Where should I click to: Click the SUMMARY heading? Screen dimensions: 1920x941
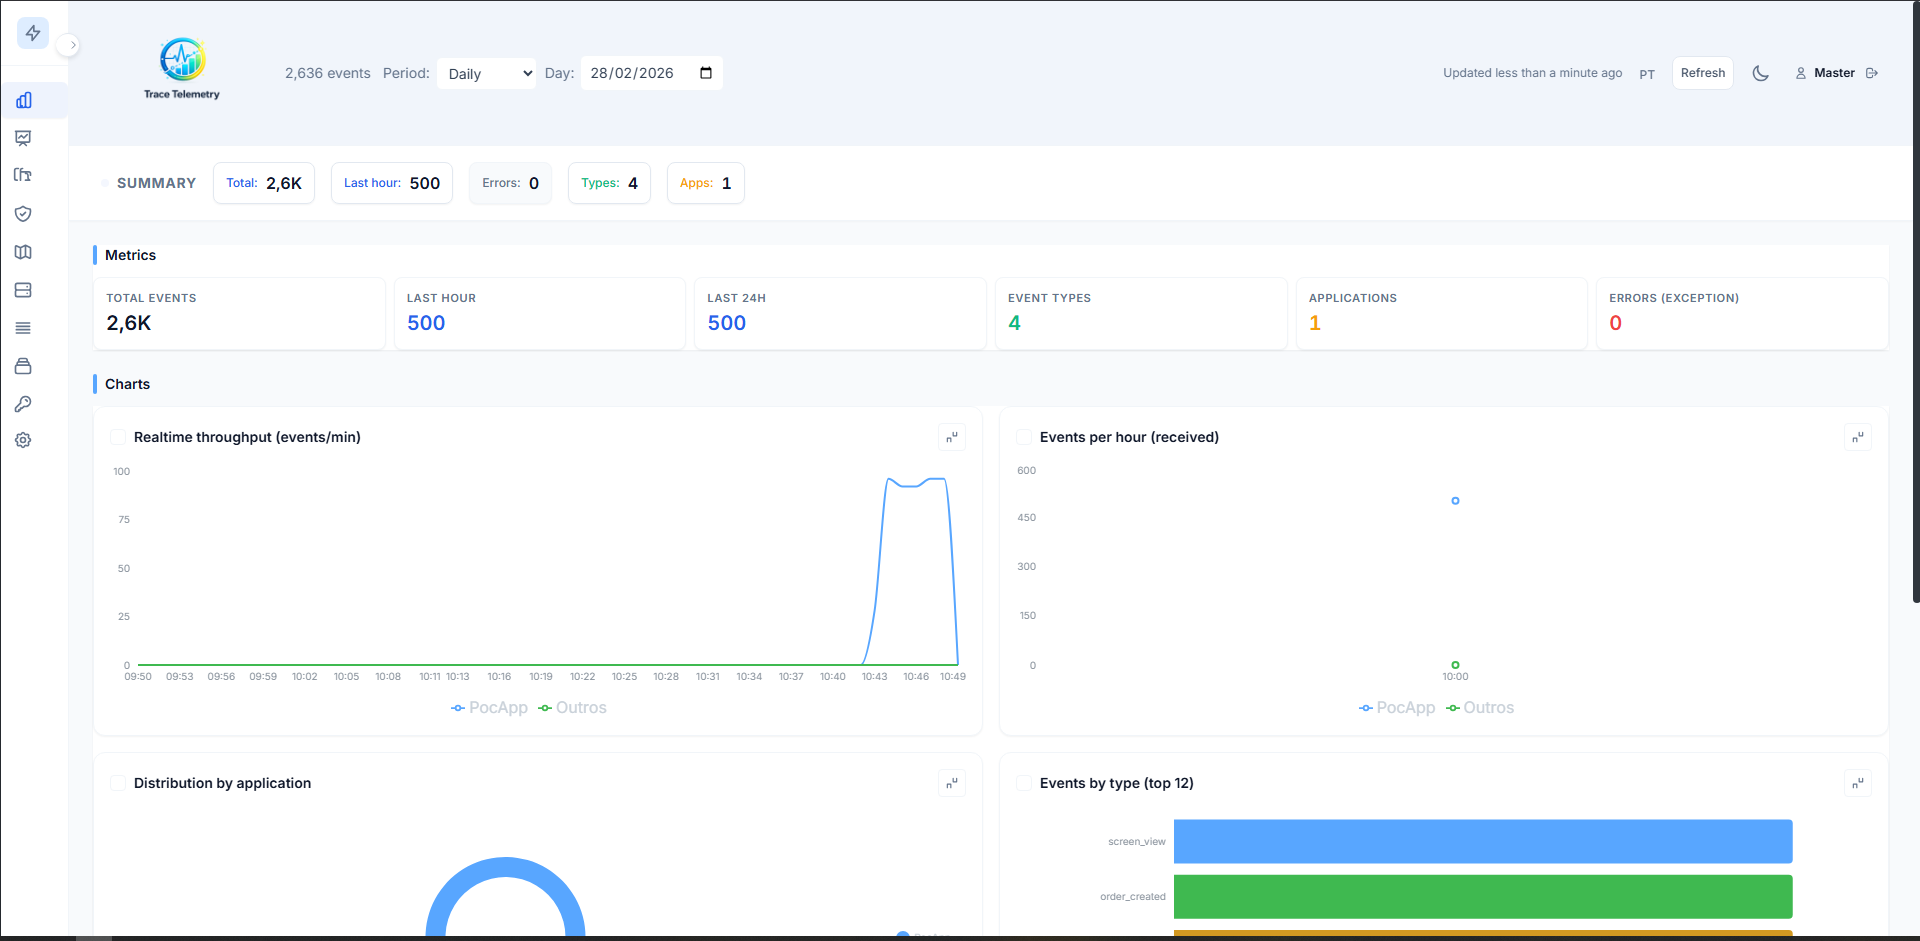[x=156, y=183]
